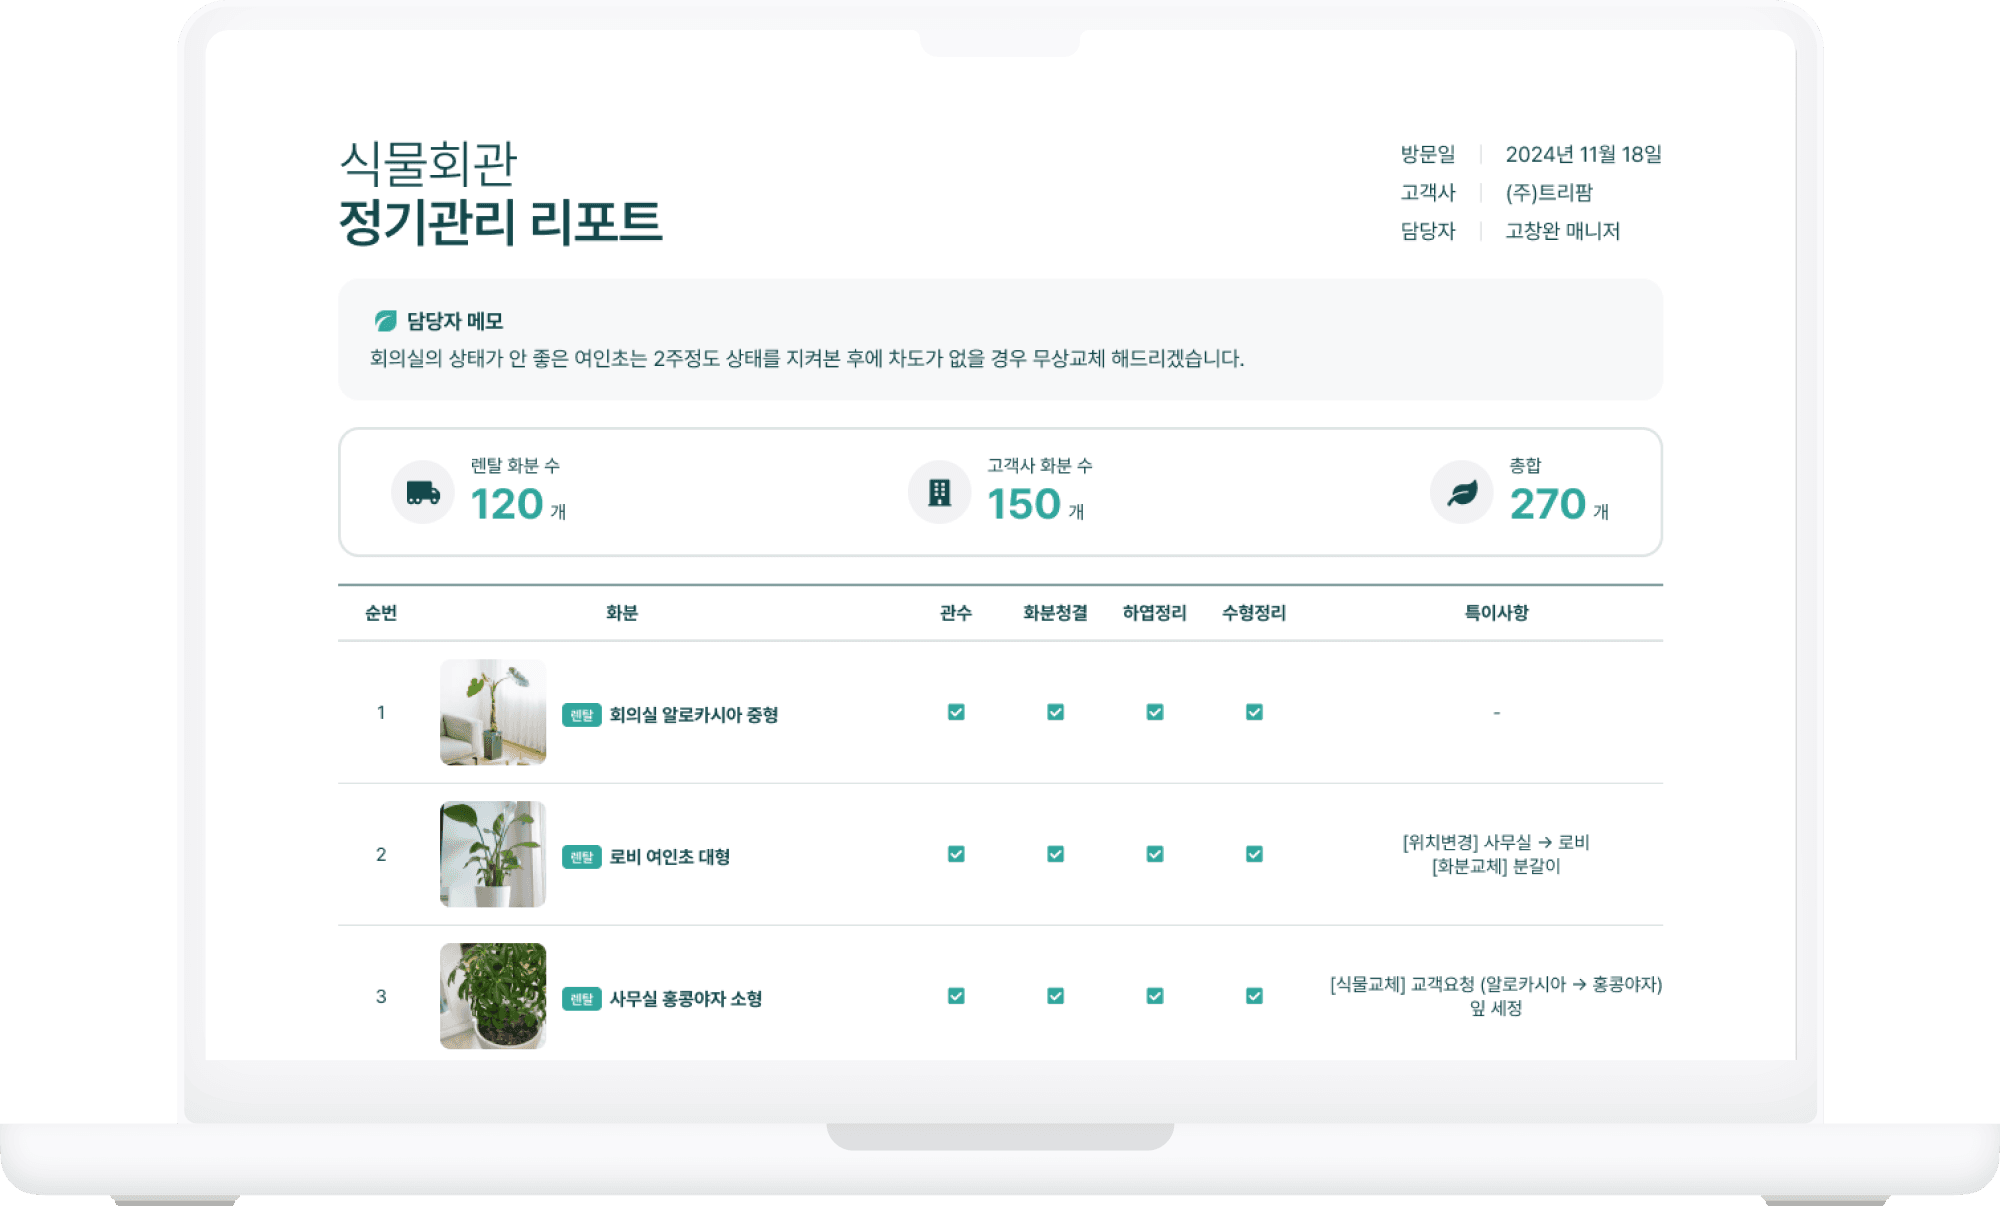The height and width of the screenshot is (1206, 2000).
Task: Click the 270 개 total count figure
Action: 1548,505
